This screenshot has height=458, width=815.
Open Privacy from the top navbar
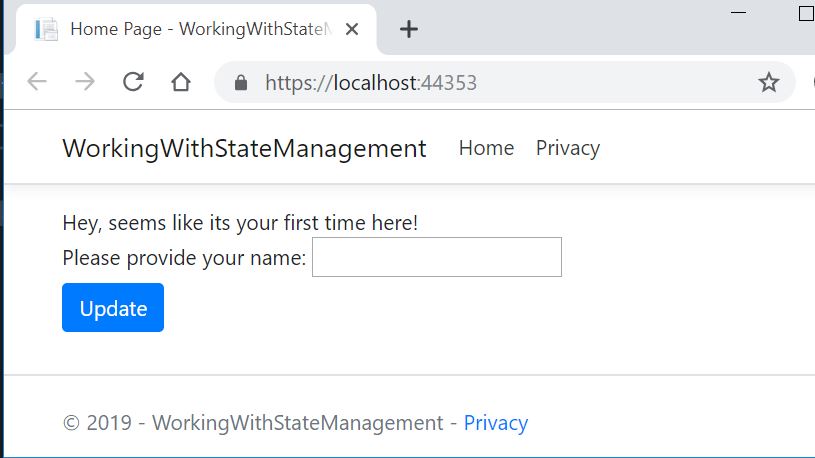567,148
